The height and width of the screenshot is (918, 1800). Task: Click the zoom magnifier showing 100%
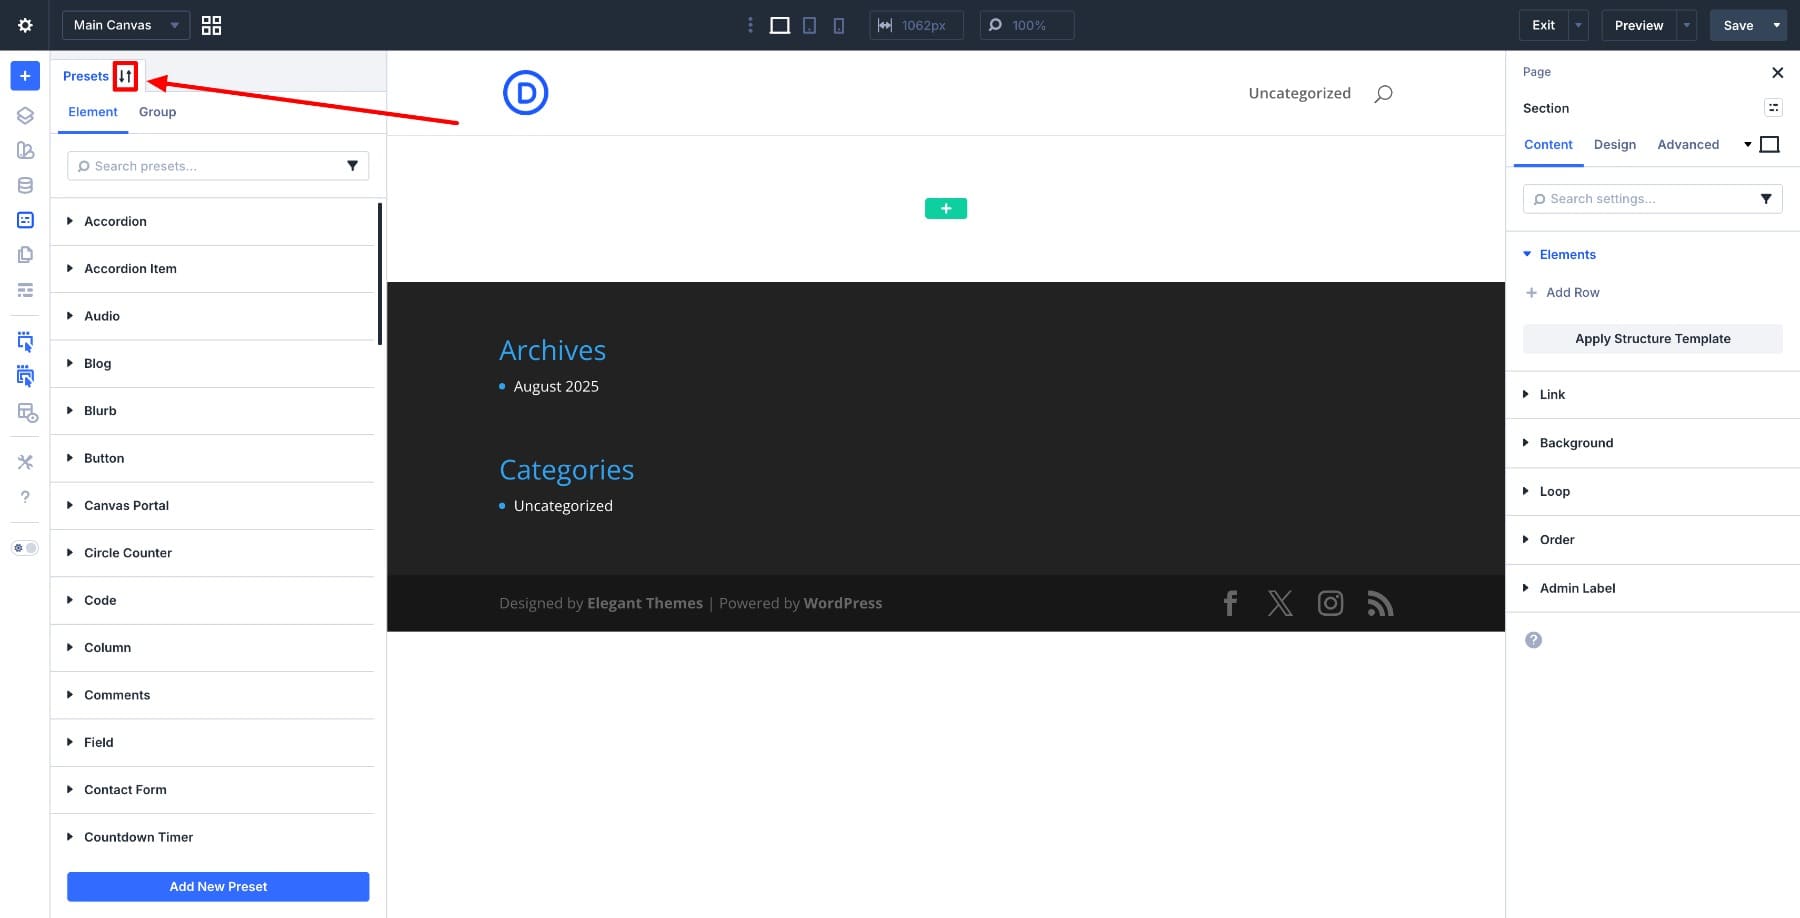point(994,25)
